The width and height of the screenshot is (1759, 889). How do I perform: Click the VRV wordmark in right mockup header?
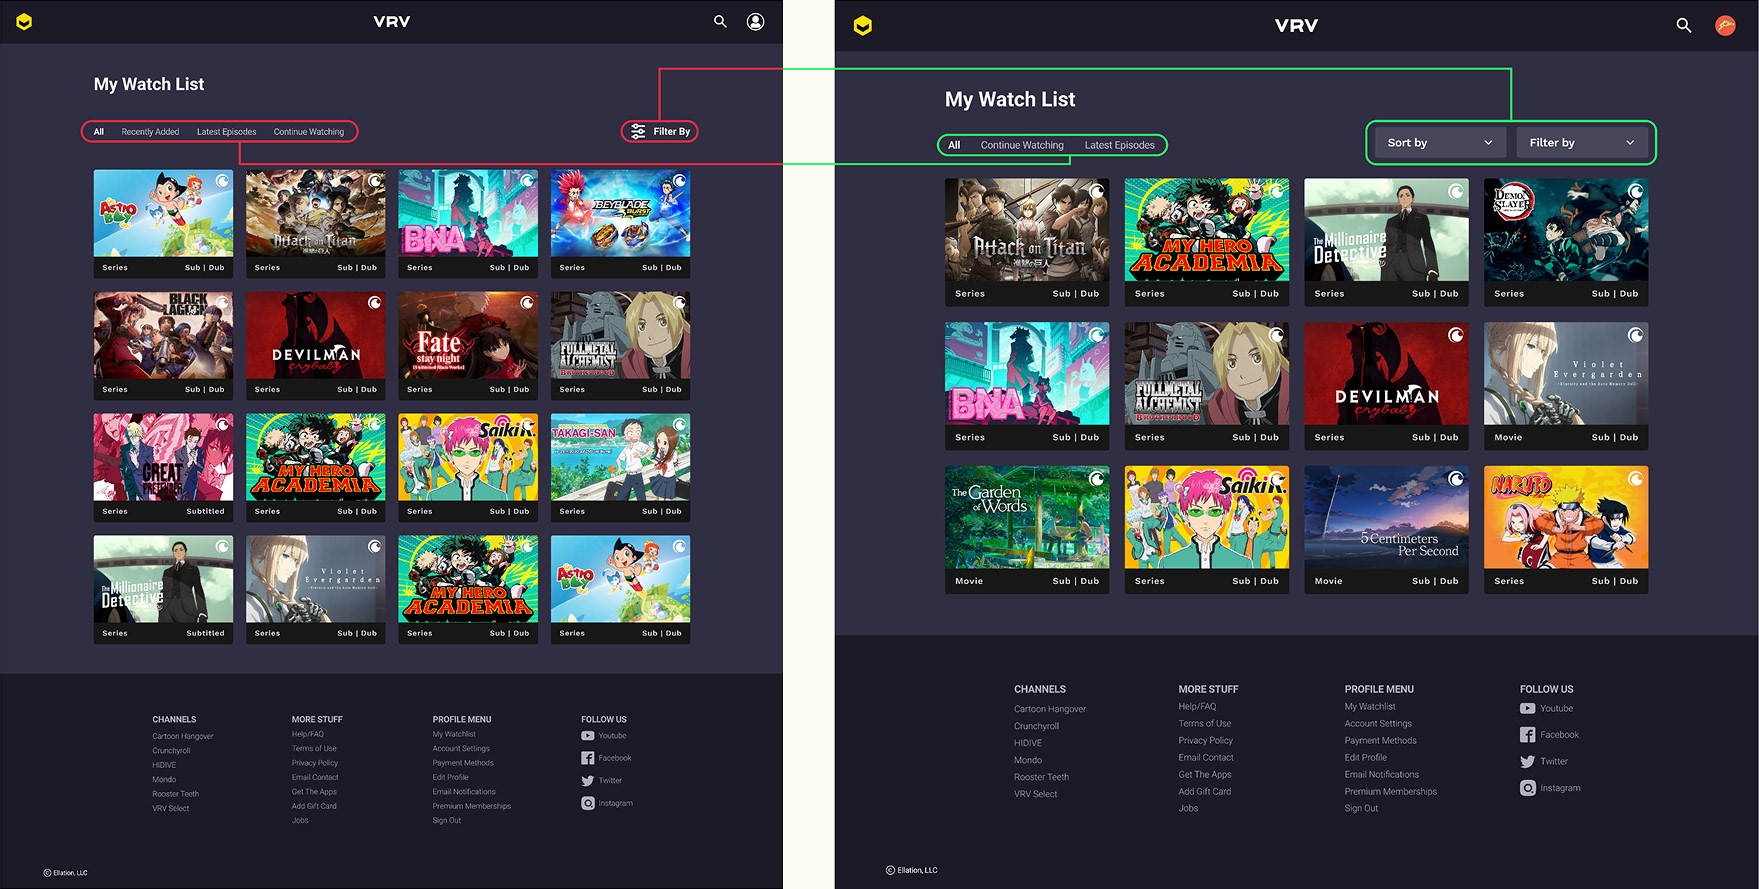tap(1296, 26)
